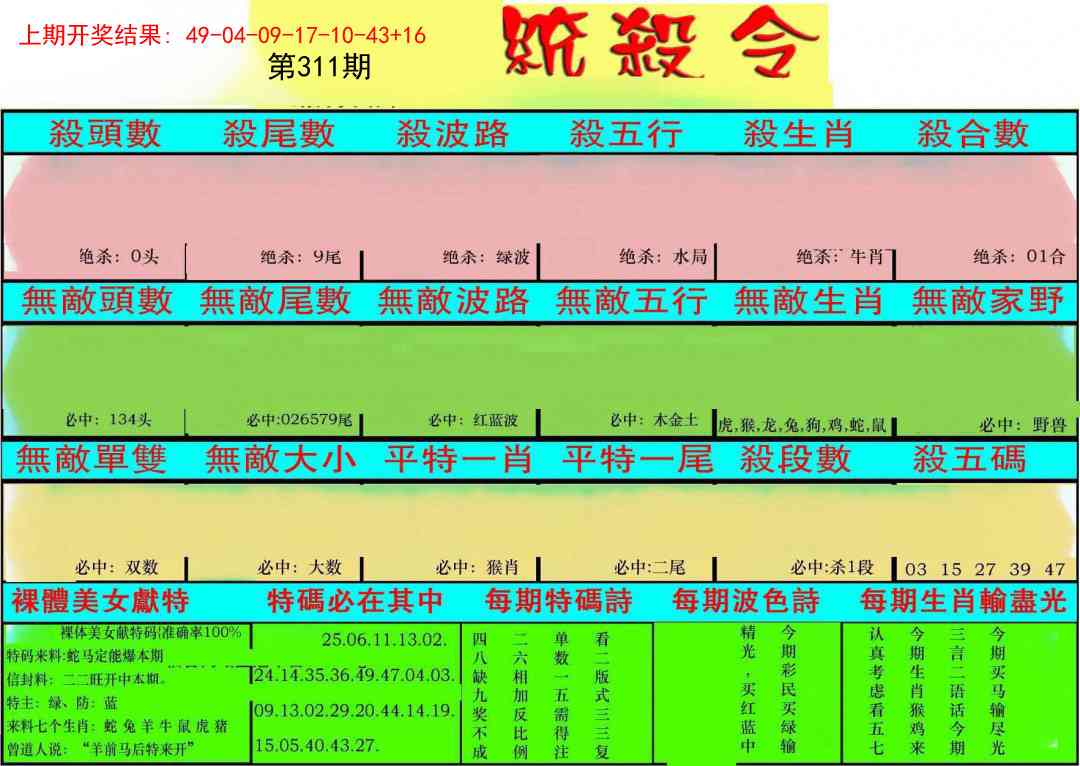The image size is (1080, 766).
Task: Select the 03 15 27 39 47 numbers
Action: [984, 569]
